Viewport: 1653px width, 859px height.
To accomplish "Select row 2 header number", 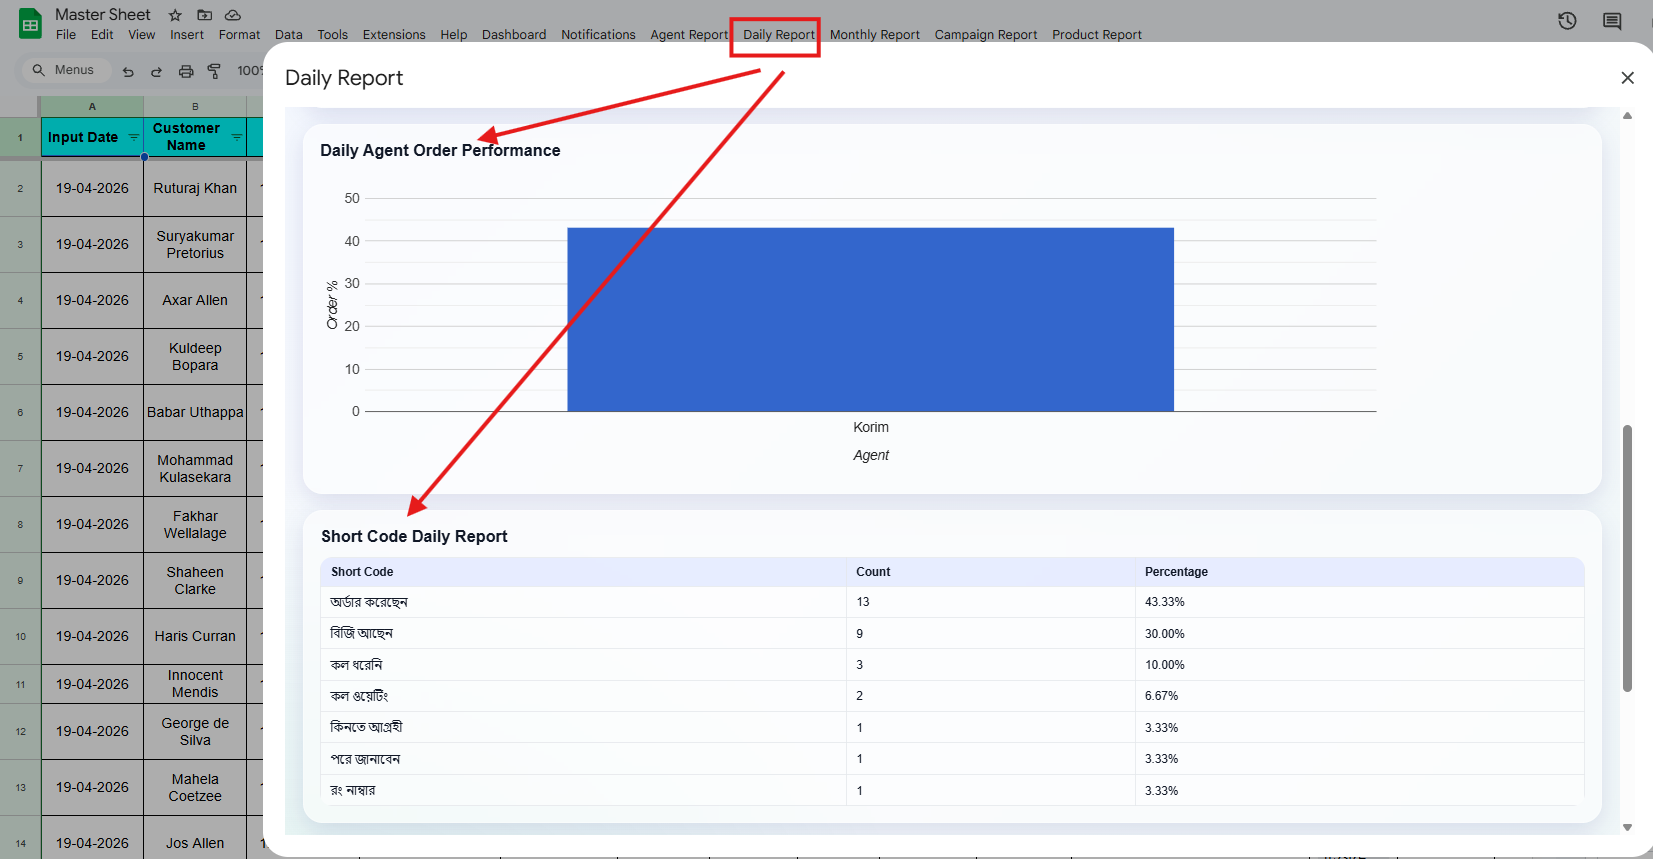I will (x=20, y=188).
